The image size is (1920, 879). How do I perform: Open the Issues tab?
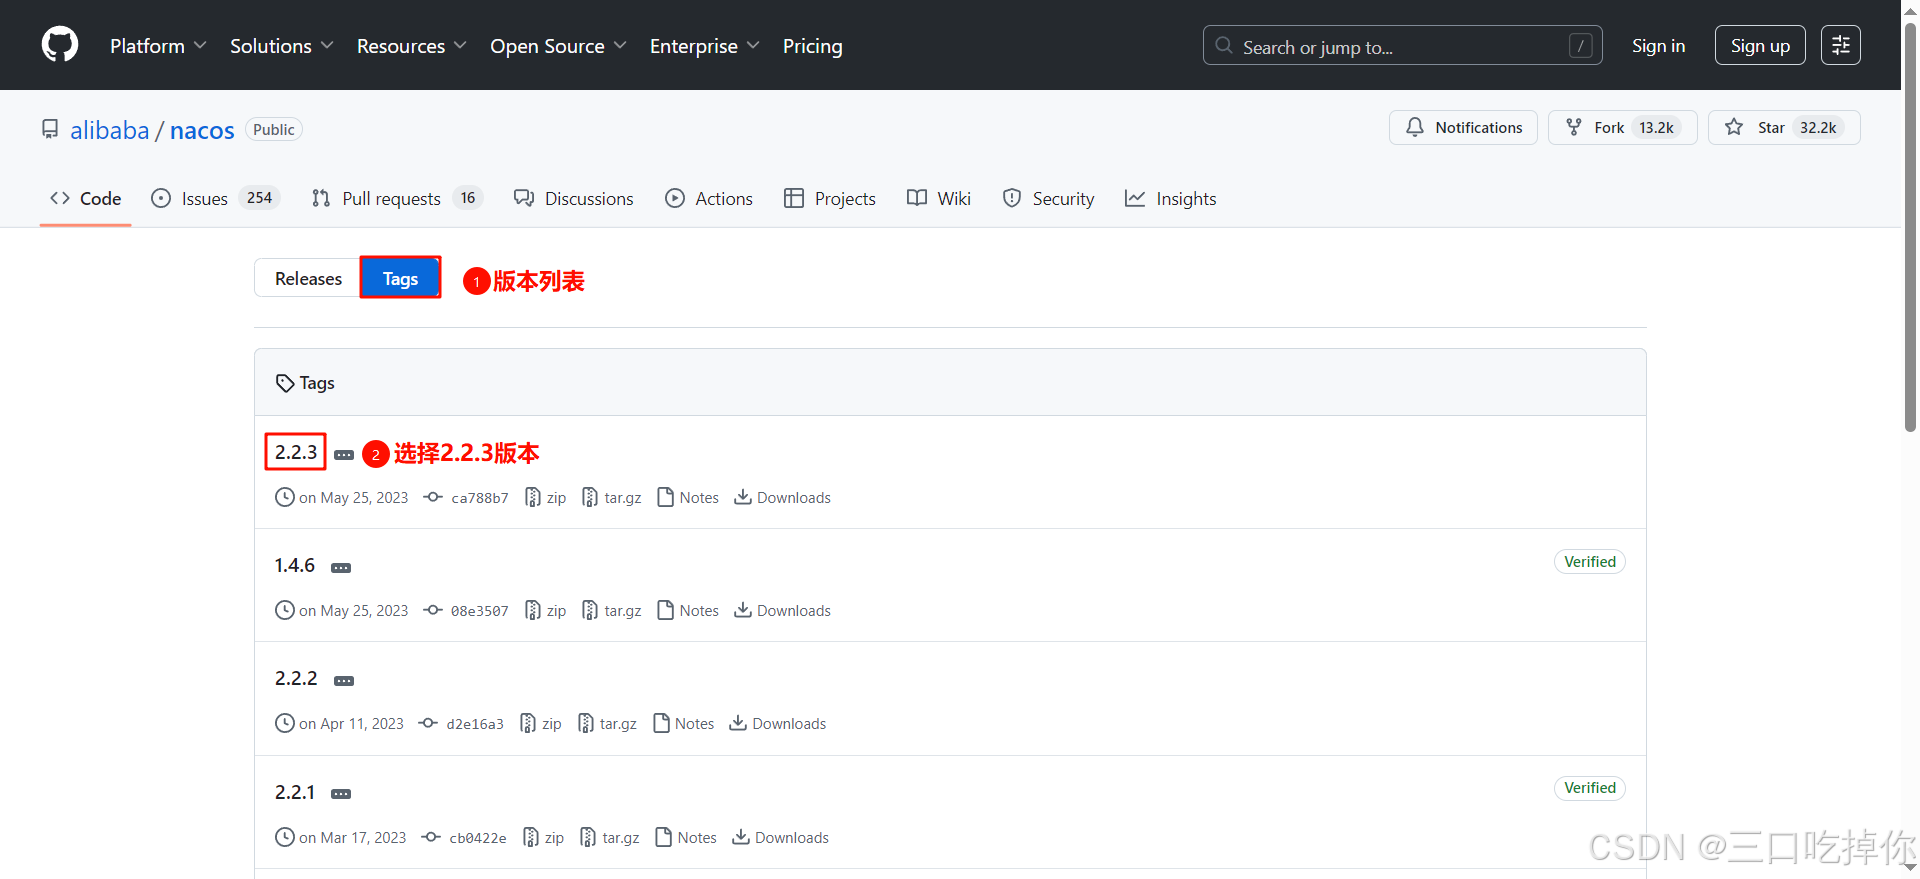click(x=215, y=198)
